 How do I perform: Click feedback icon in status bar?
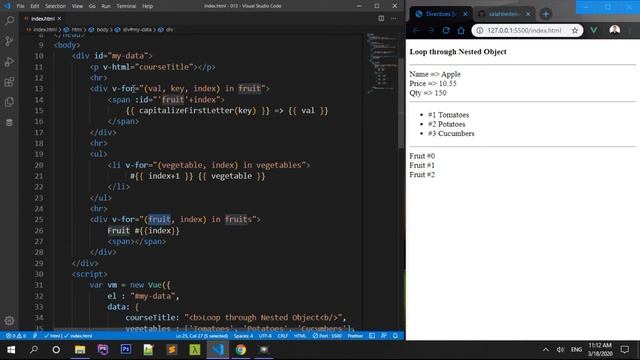pyautogui.click(x=384, y=336)
